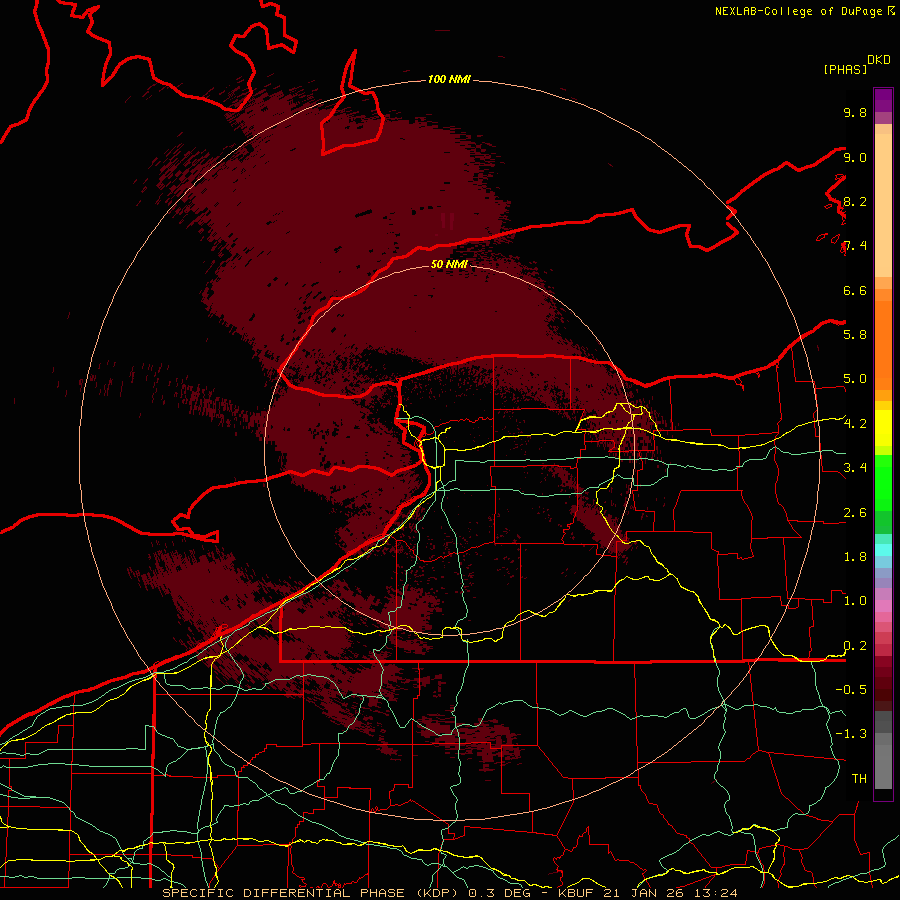
Task: Click the 9.8 value on the scale
Action: point(855,113)
